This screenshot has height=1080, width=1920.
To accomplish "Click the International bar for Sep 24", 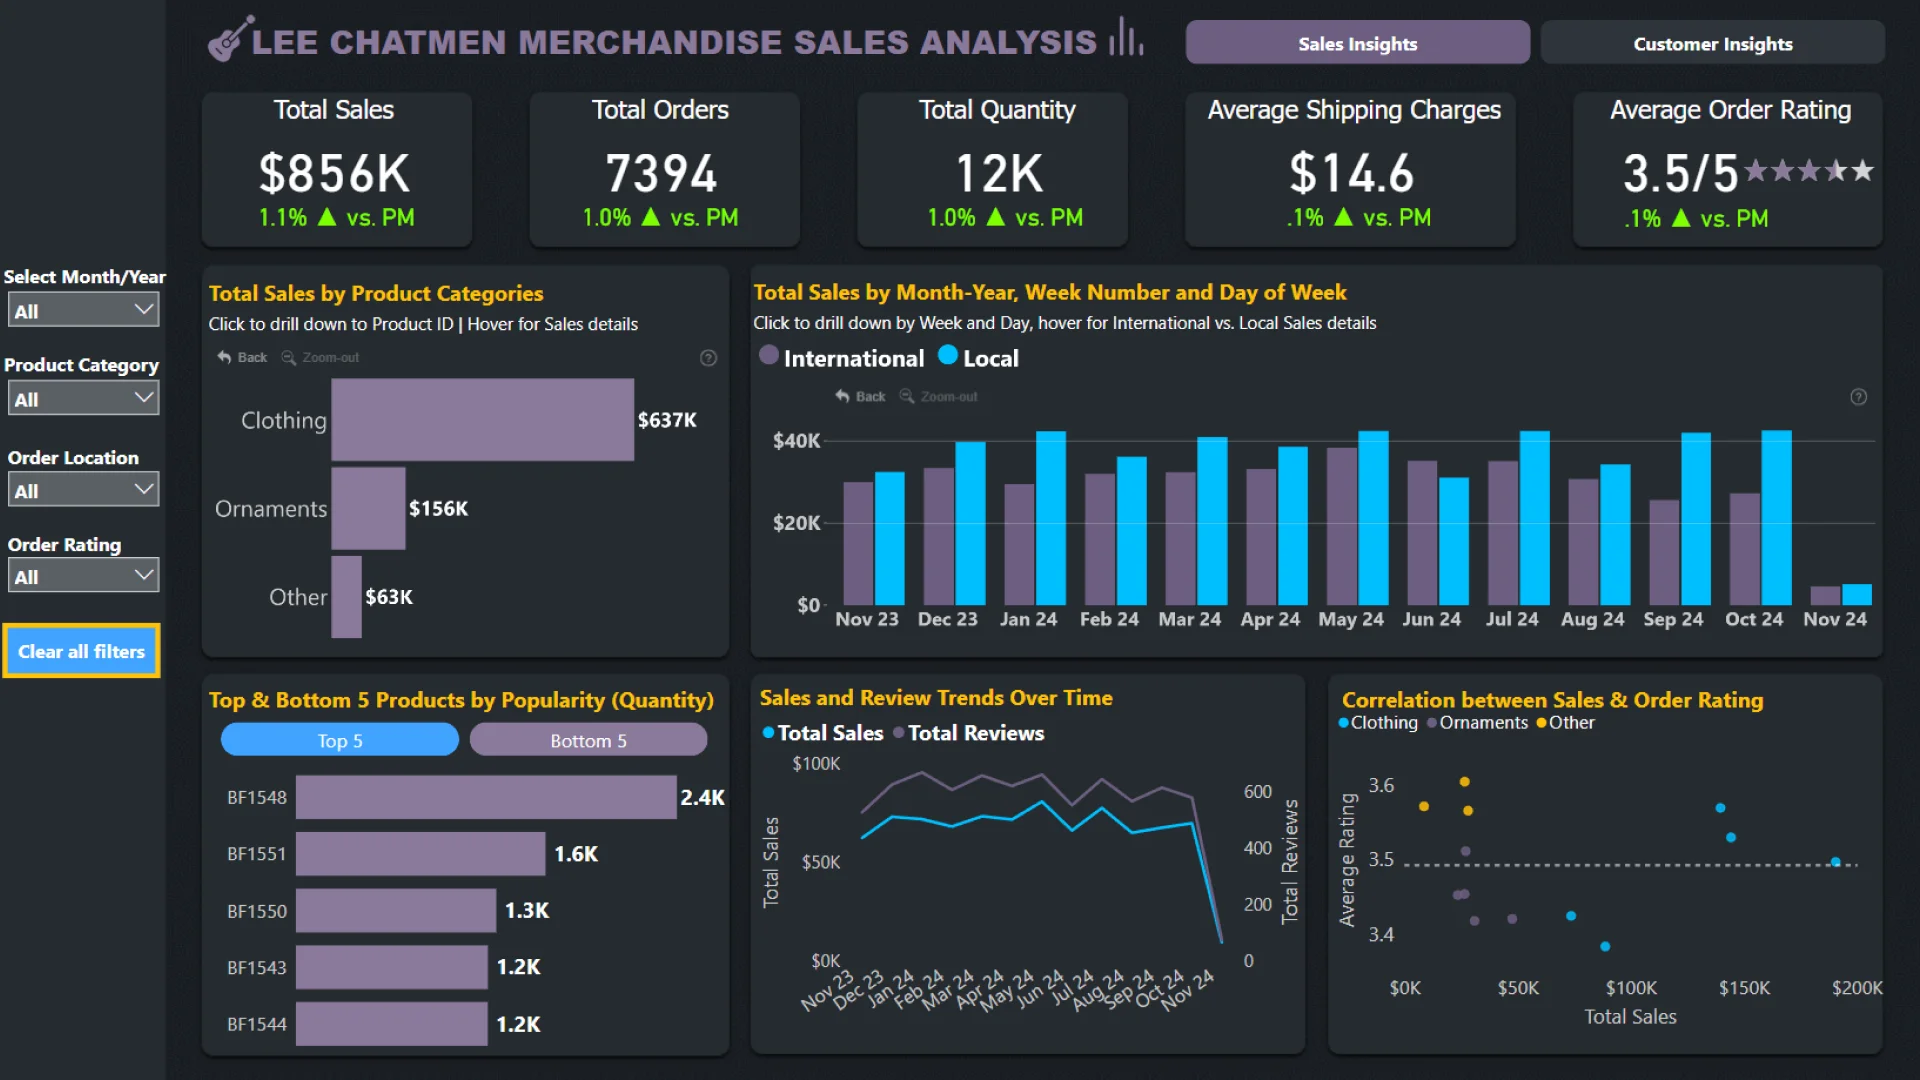I will [1664, 552].
